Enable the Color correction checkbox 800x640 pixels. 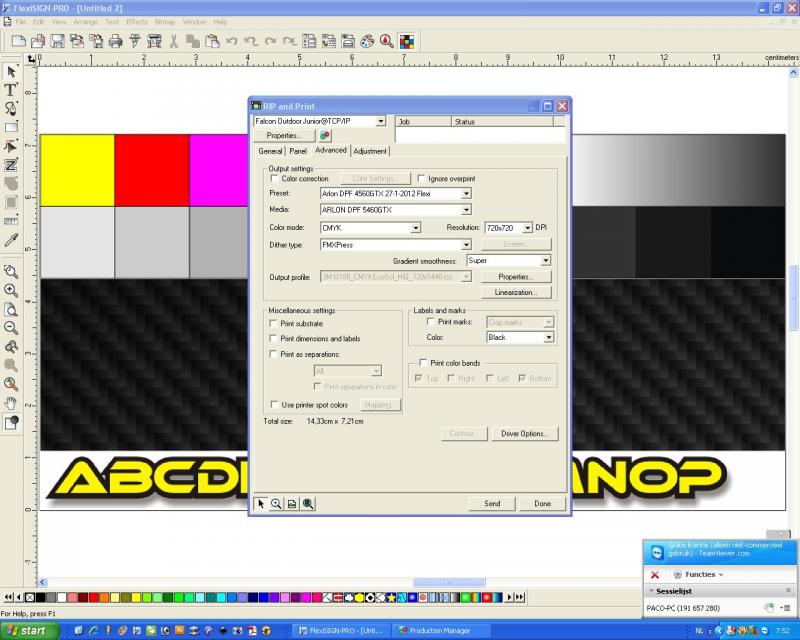pos(274,178)
